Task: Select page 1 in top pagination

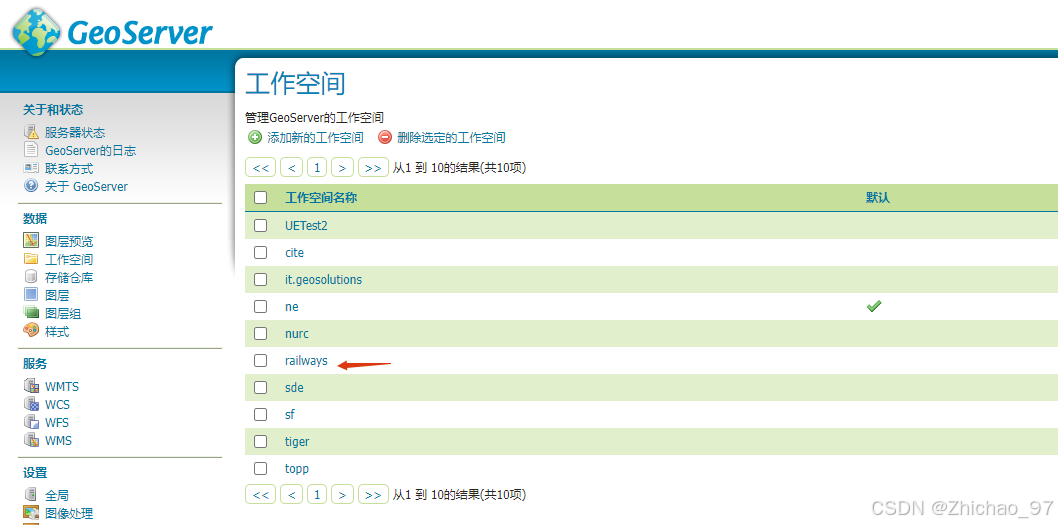Action: [x=316, y=167]
